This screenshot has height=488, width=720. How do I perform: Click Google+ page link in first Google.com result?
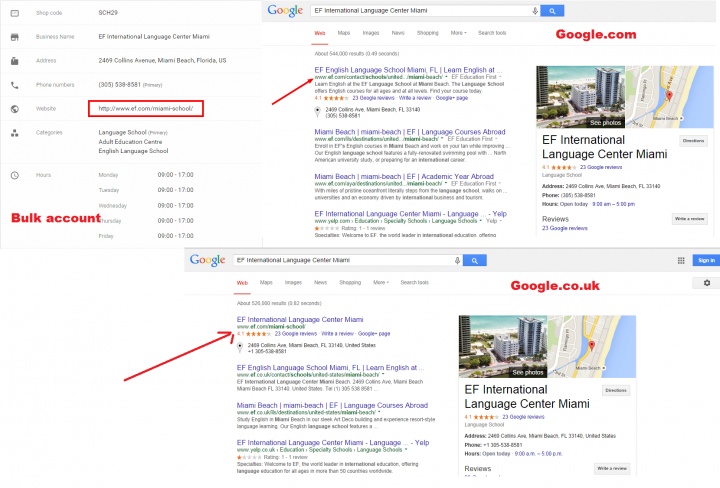coord(452,98)
